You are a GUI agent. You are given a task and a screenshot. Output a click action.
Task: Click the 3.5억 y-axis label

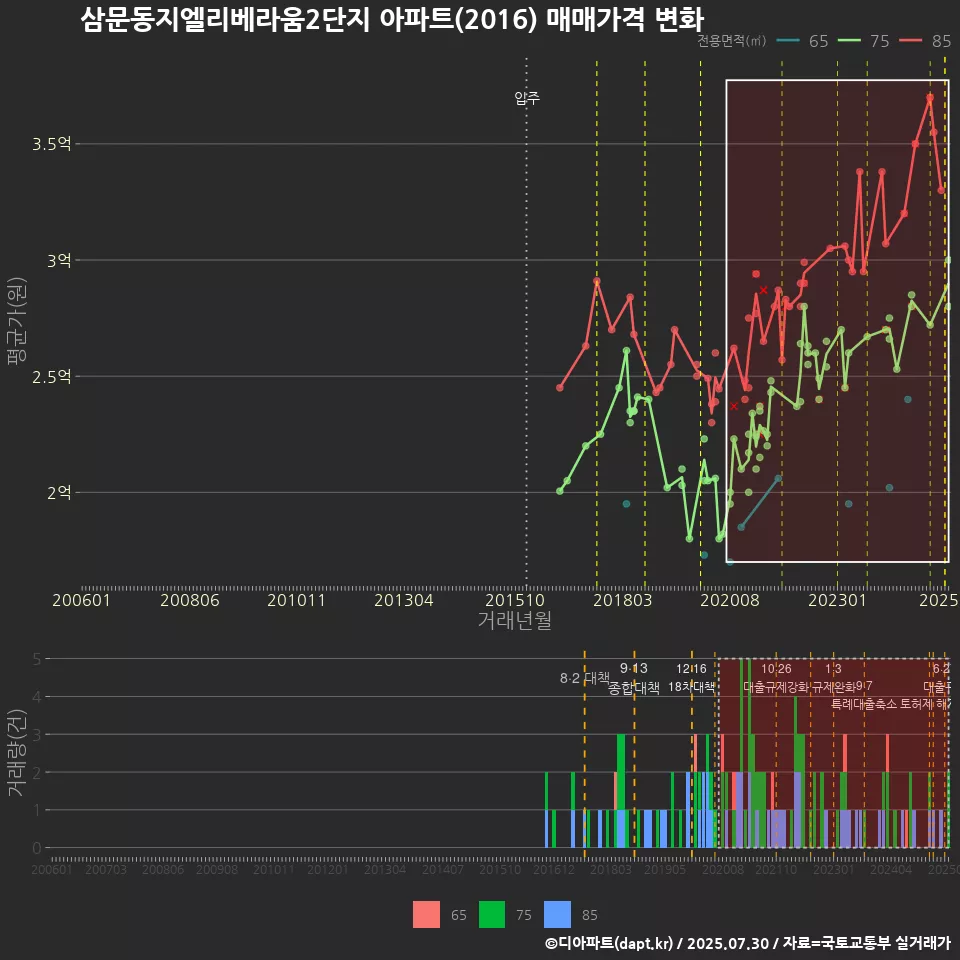pos(52,144)
